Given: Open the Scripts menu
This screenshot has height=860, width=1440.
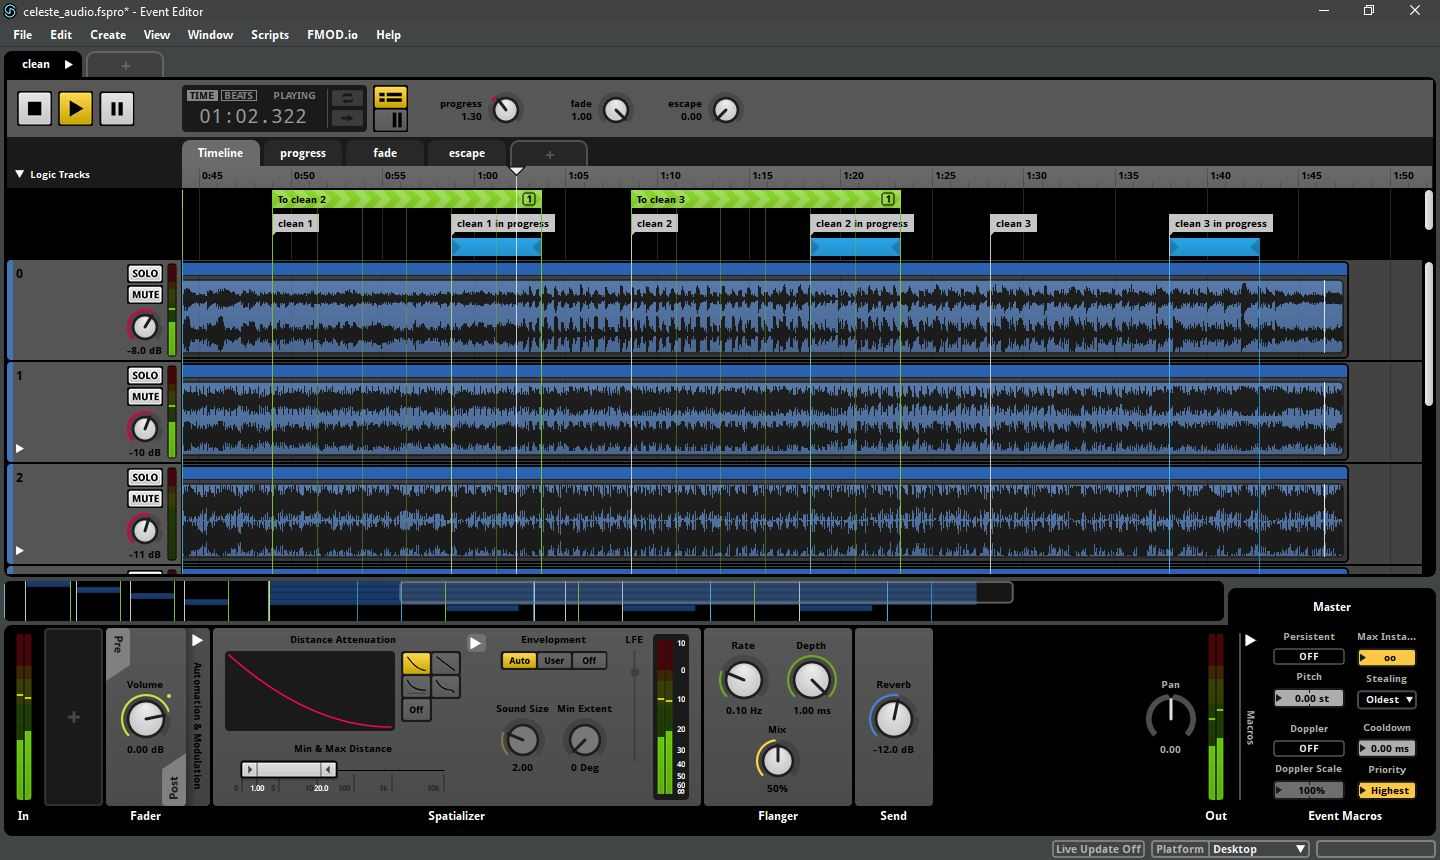Looking at the screenshot, I should (269, 34).
